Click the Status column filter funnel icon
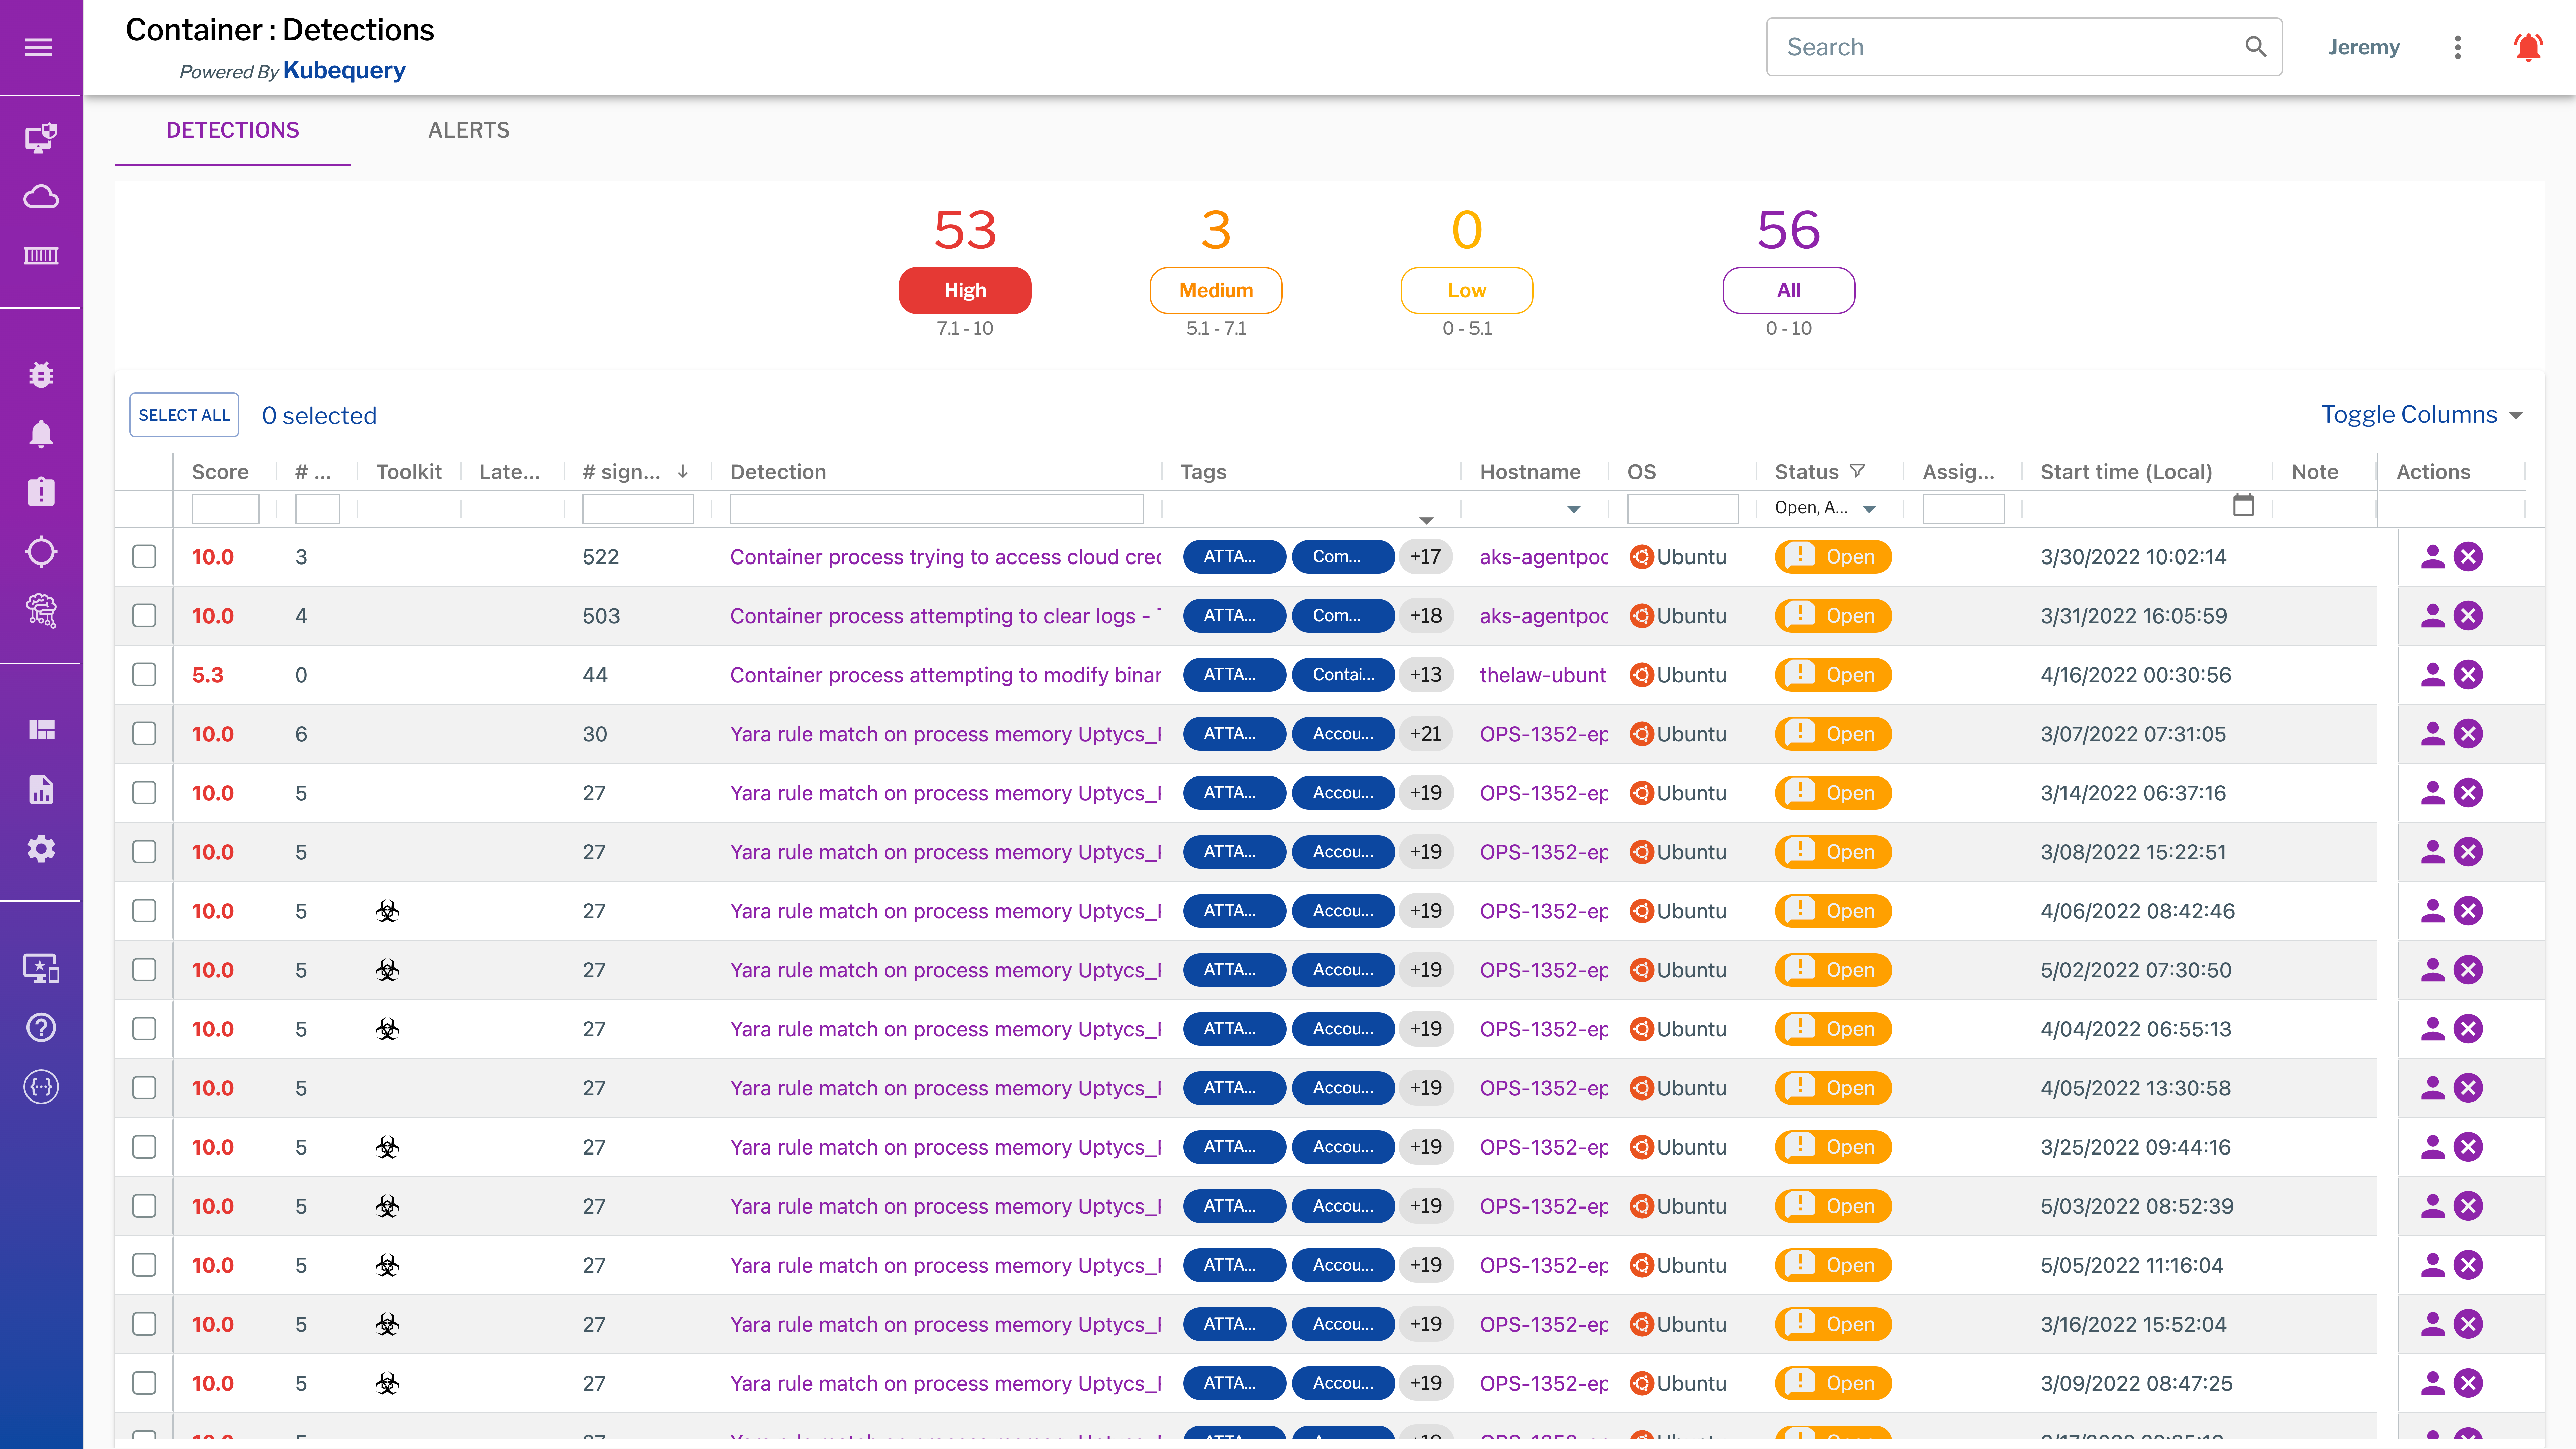 pos(1857,471)
